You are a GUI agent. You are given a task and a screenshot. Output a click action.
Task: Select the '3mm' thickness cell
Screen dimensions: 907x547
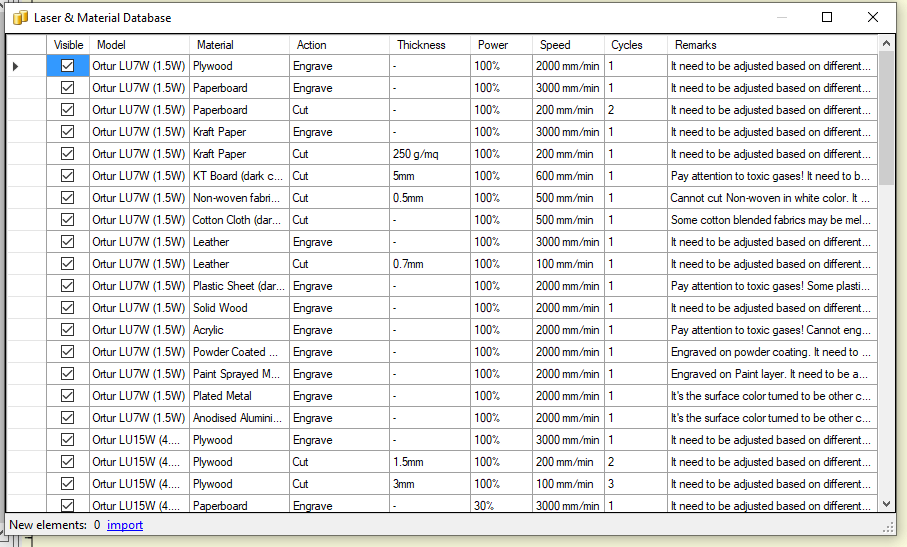point(430,483)
